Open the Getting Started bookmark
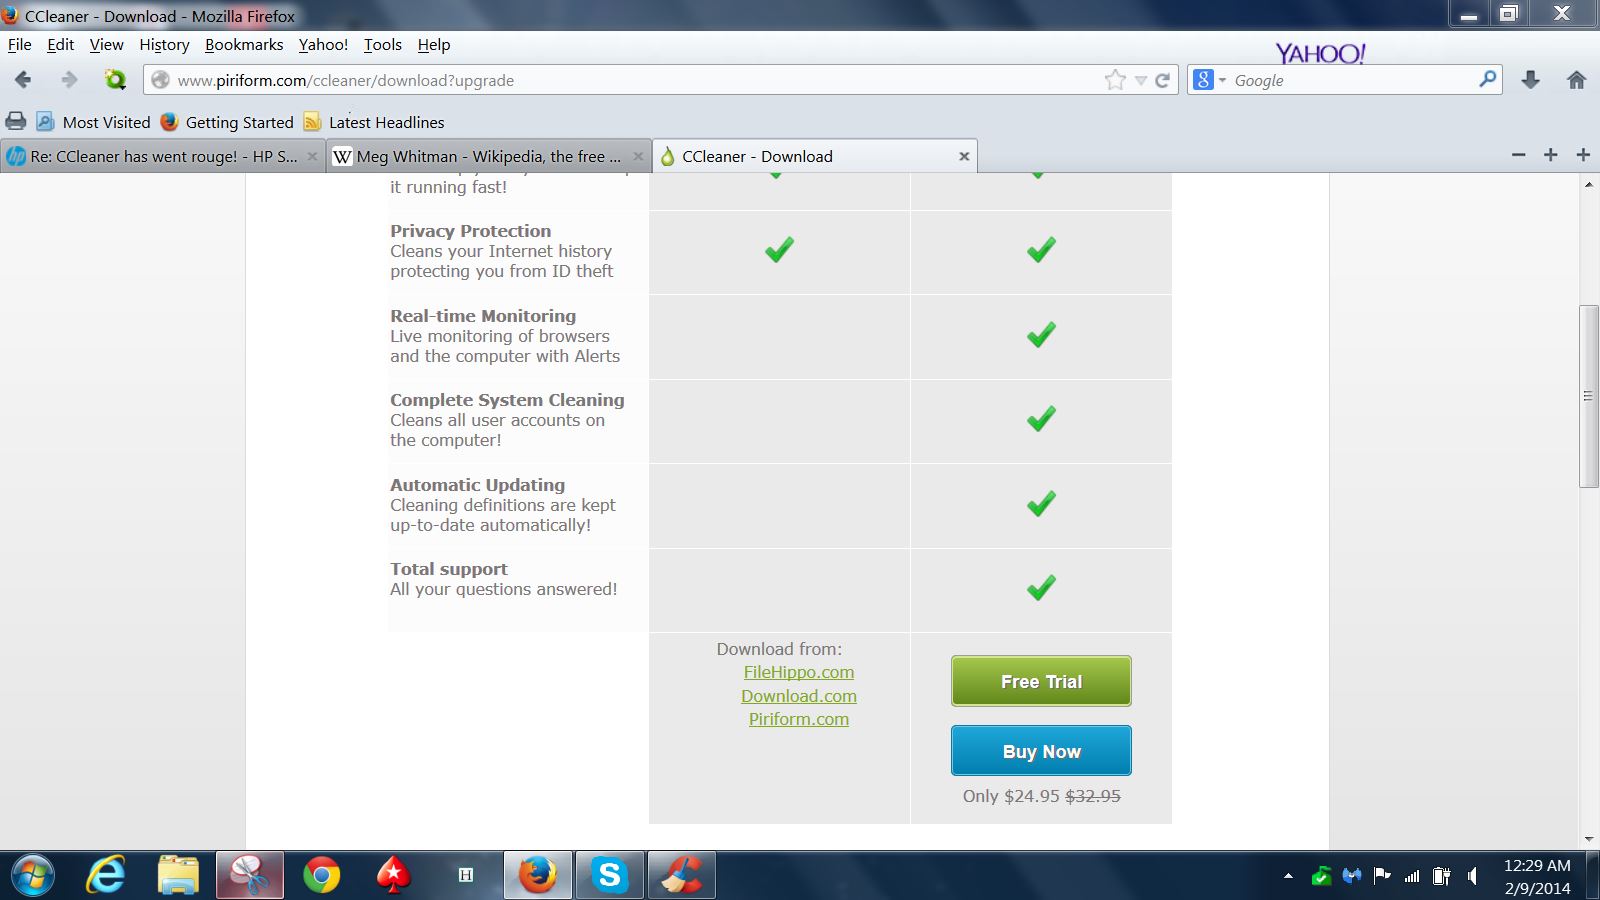1600x900 pixels. [x=227, y=122]
